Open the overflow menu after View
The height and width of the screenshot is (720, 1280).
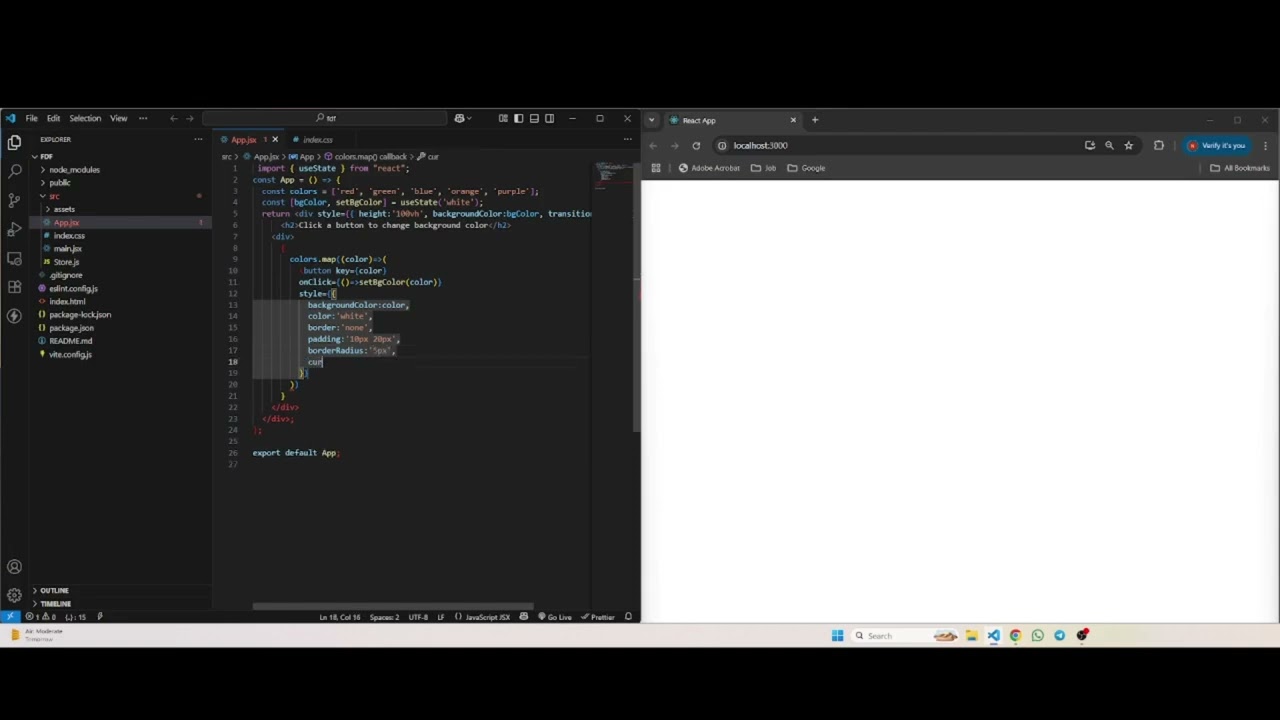(143, 118)
